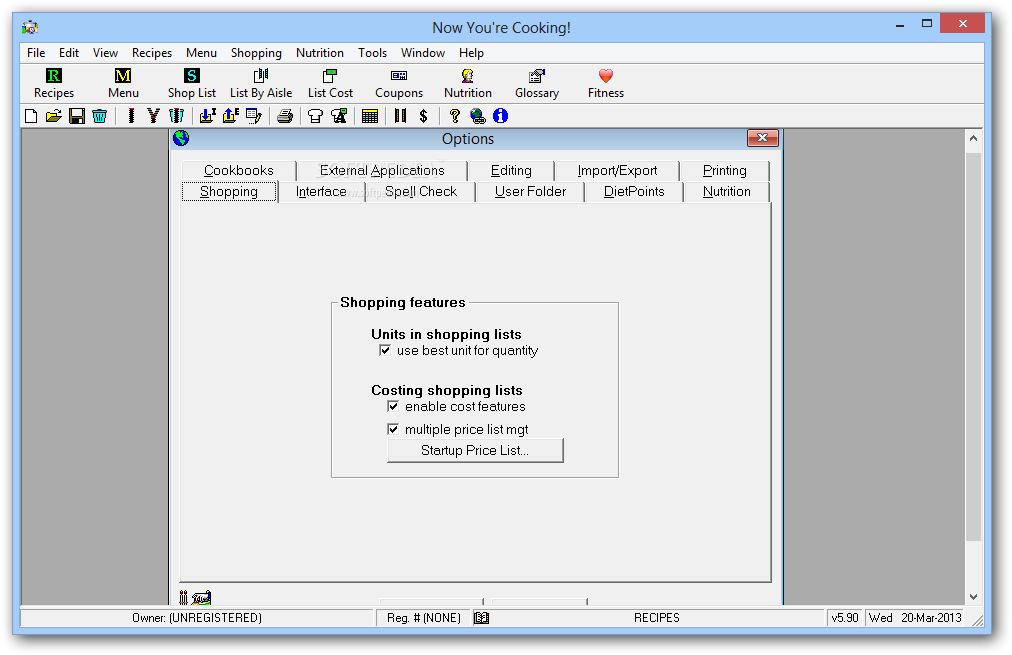Click the import icon with down arrow

coord(207,116)
